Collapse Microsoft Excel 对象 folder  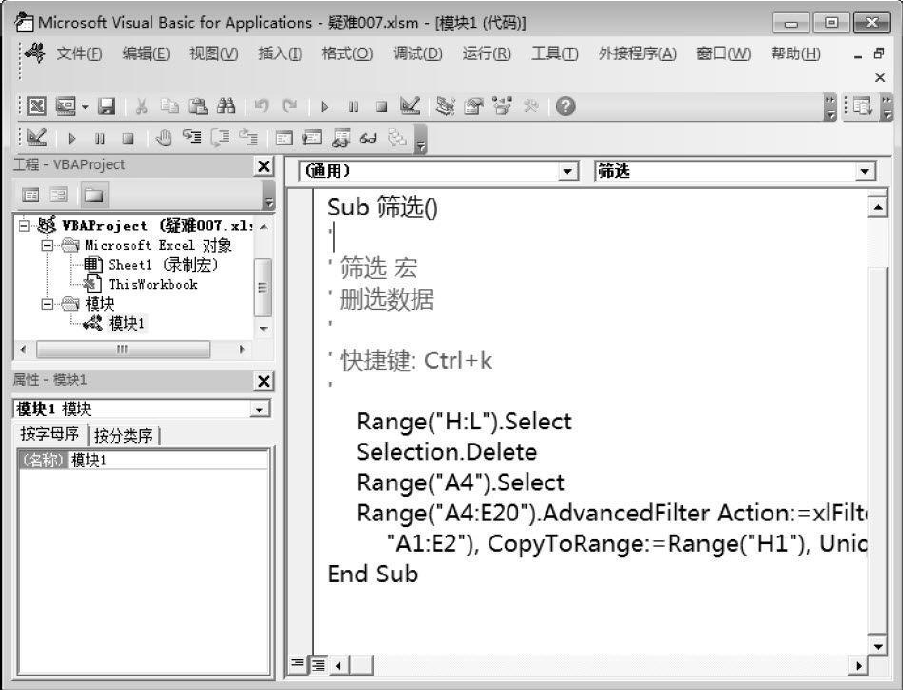point(47,245)
